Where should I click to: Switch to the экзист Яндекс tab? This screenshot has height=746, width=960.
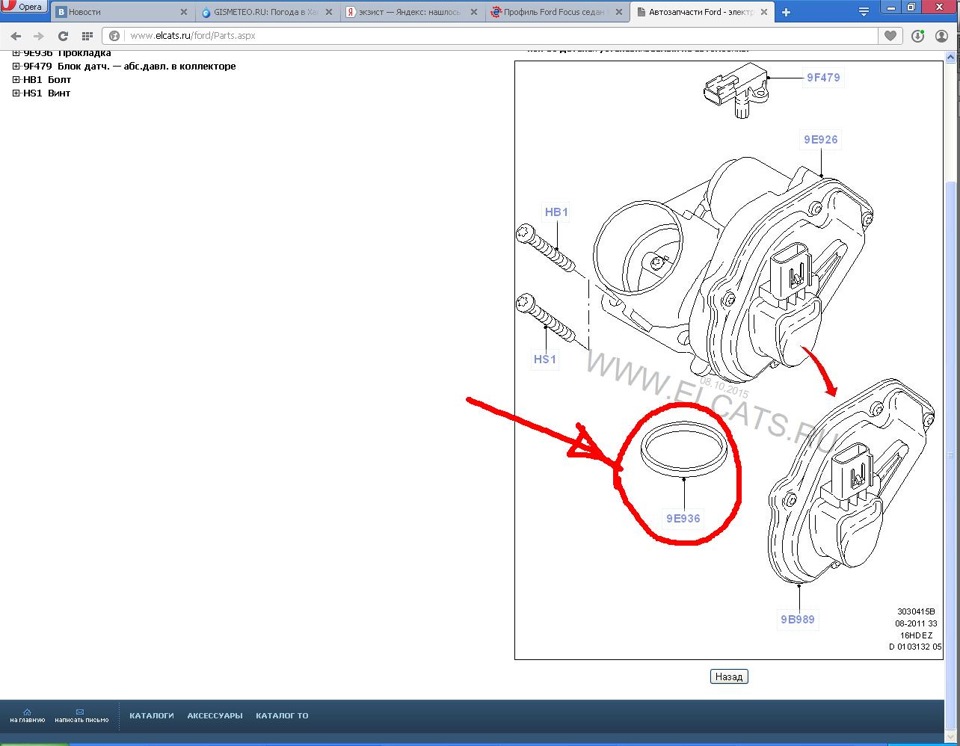pos(413,12)
